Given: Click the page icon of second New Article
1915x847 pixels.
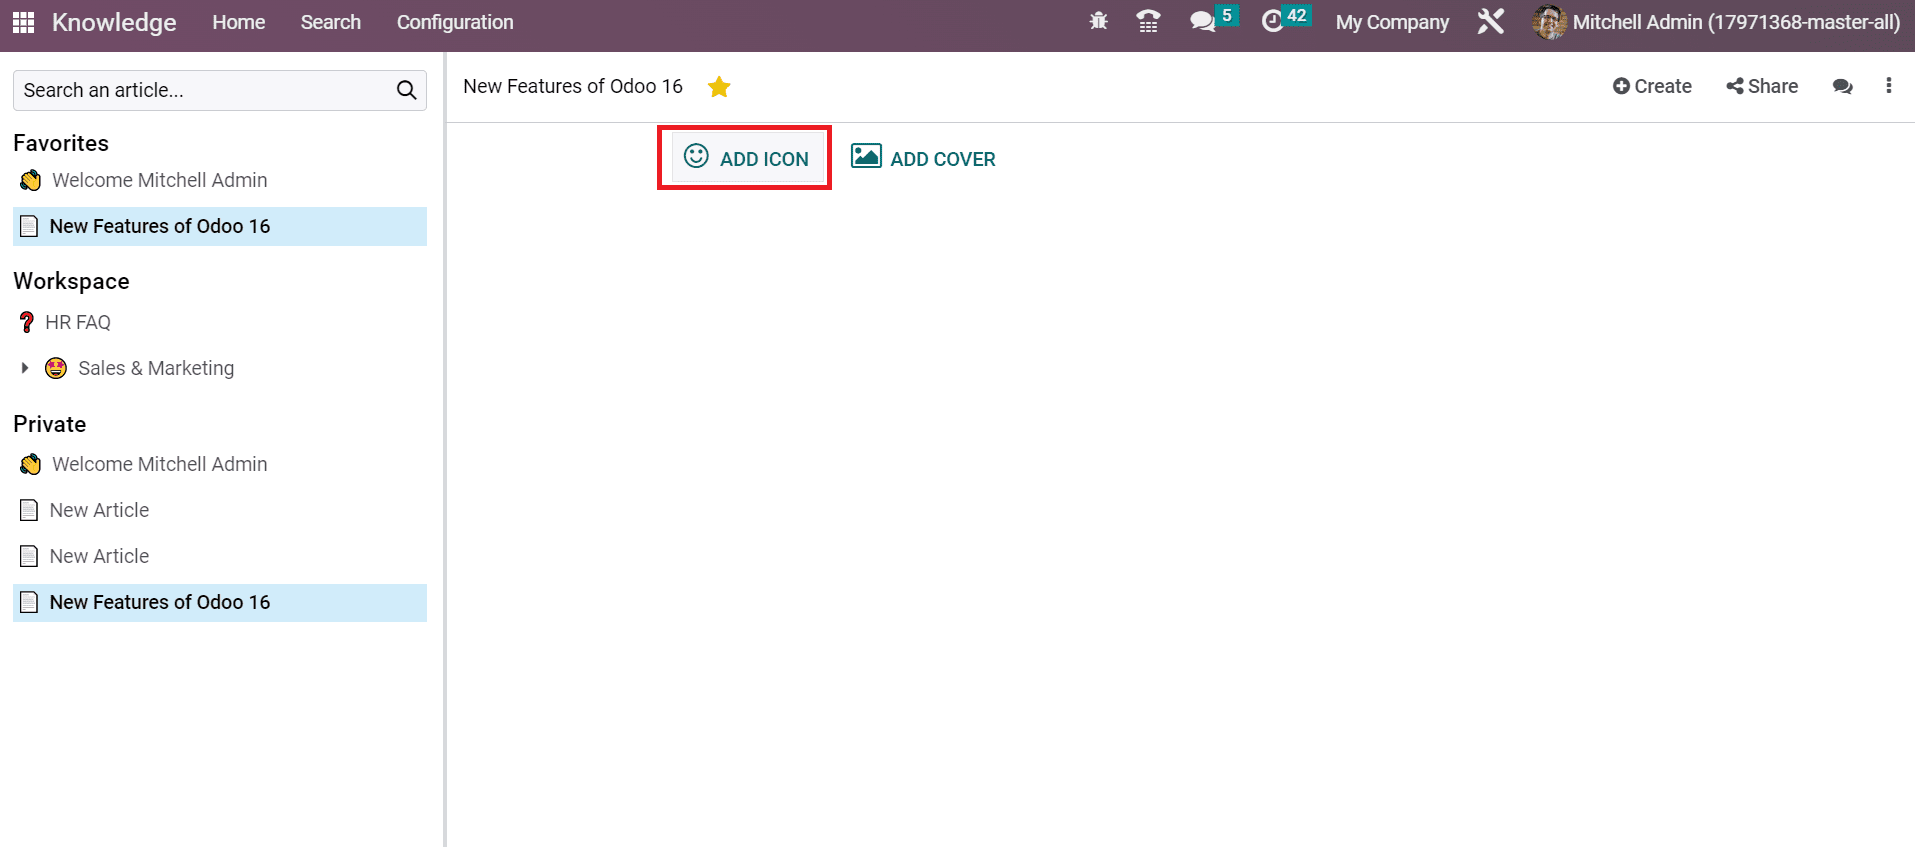Looking at the screenshot, I should (29, 556).
